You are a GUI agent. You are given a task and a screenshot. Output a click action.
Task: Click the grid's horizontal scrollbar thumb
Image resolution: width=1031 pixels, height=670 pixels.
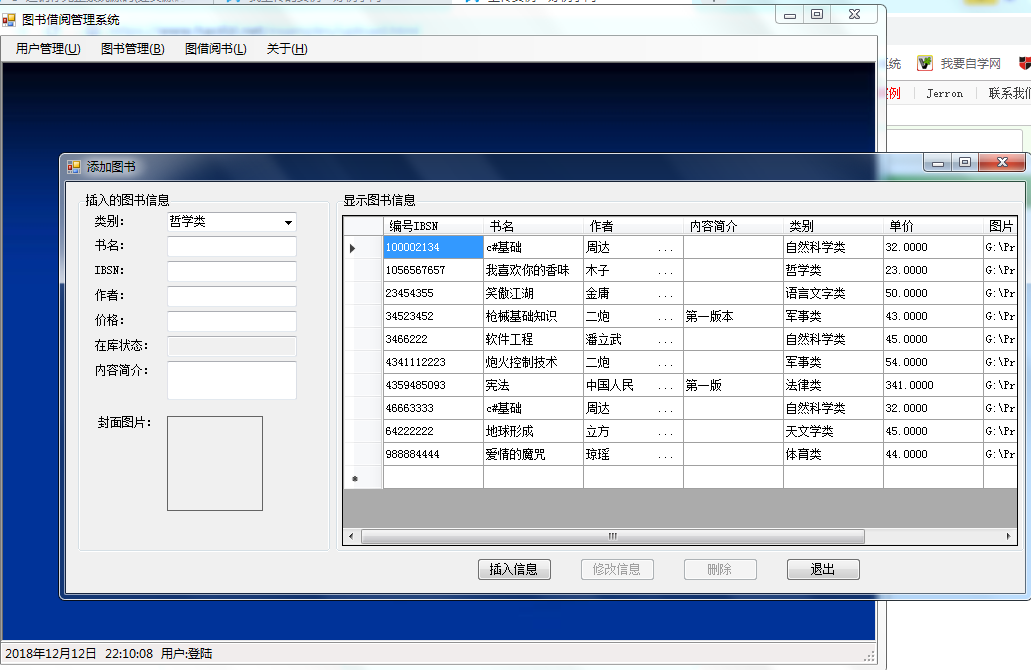point(613,537)
